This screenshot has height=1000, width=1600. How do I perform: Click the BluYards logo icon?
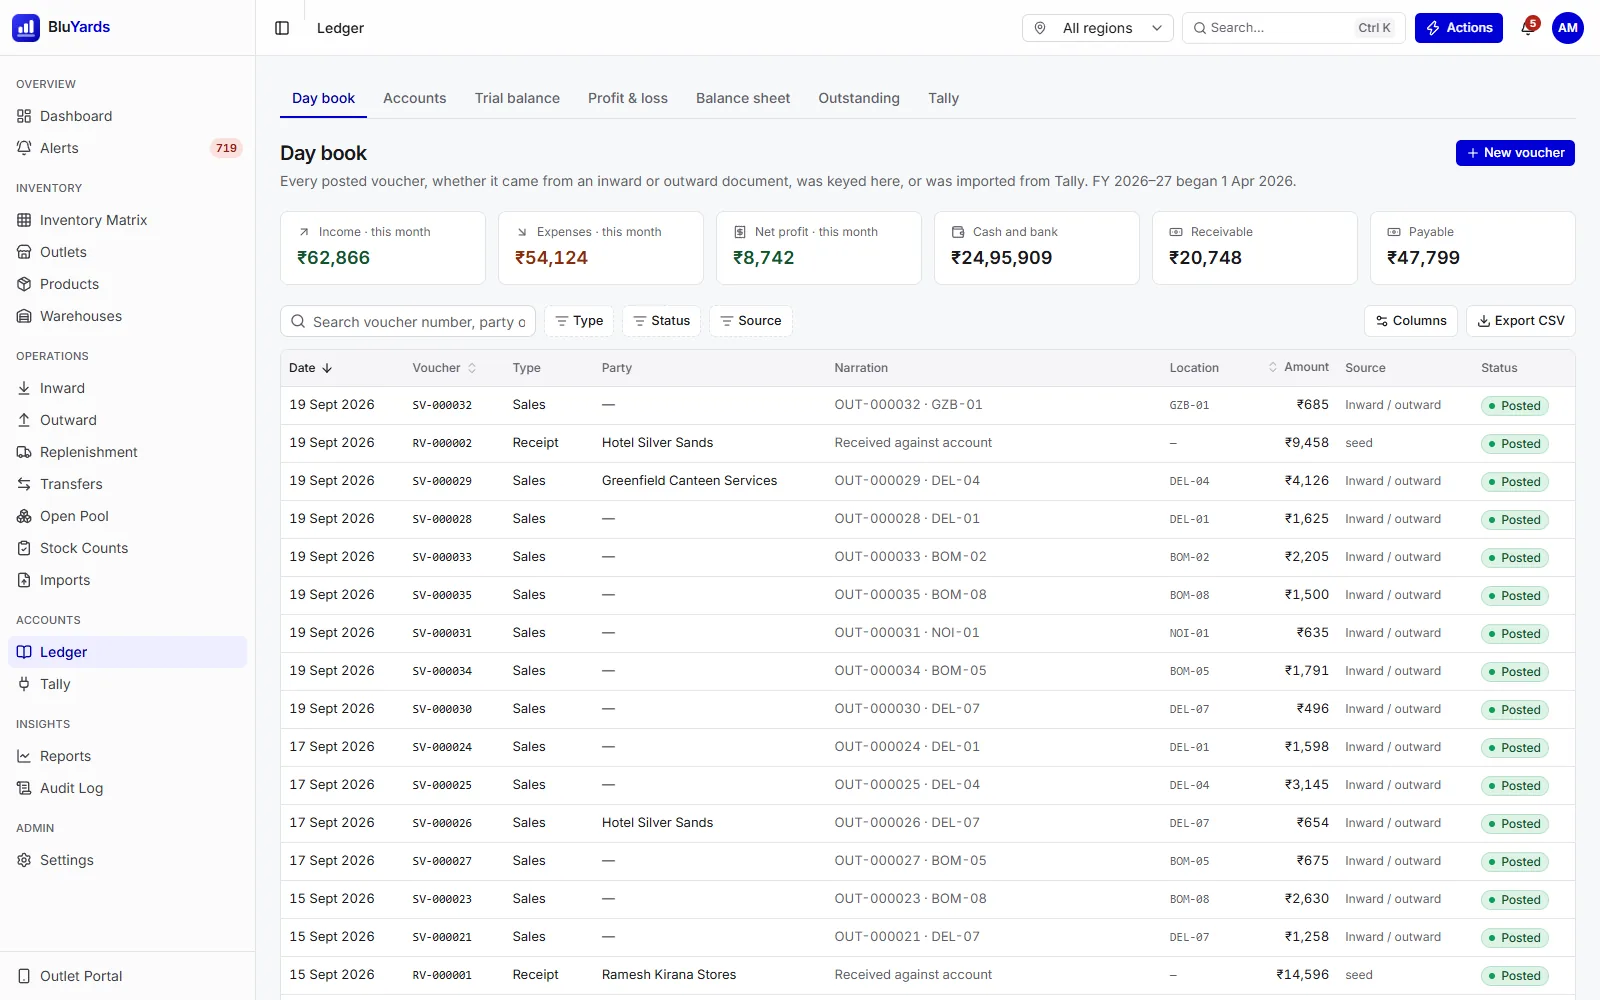[x=26, y=28]
